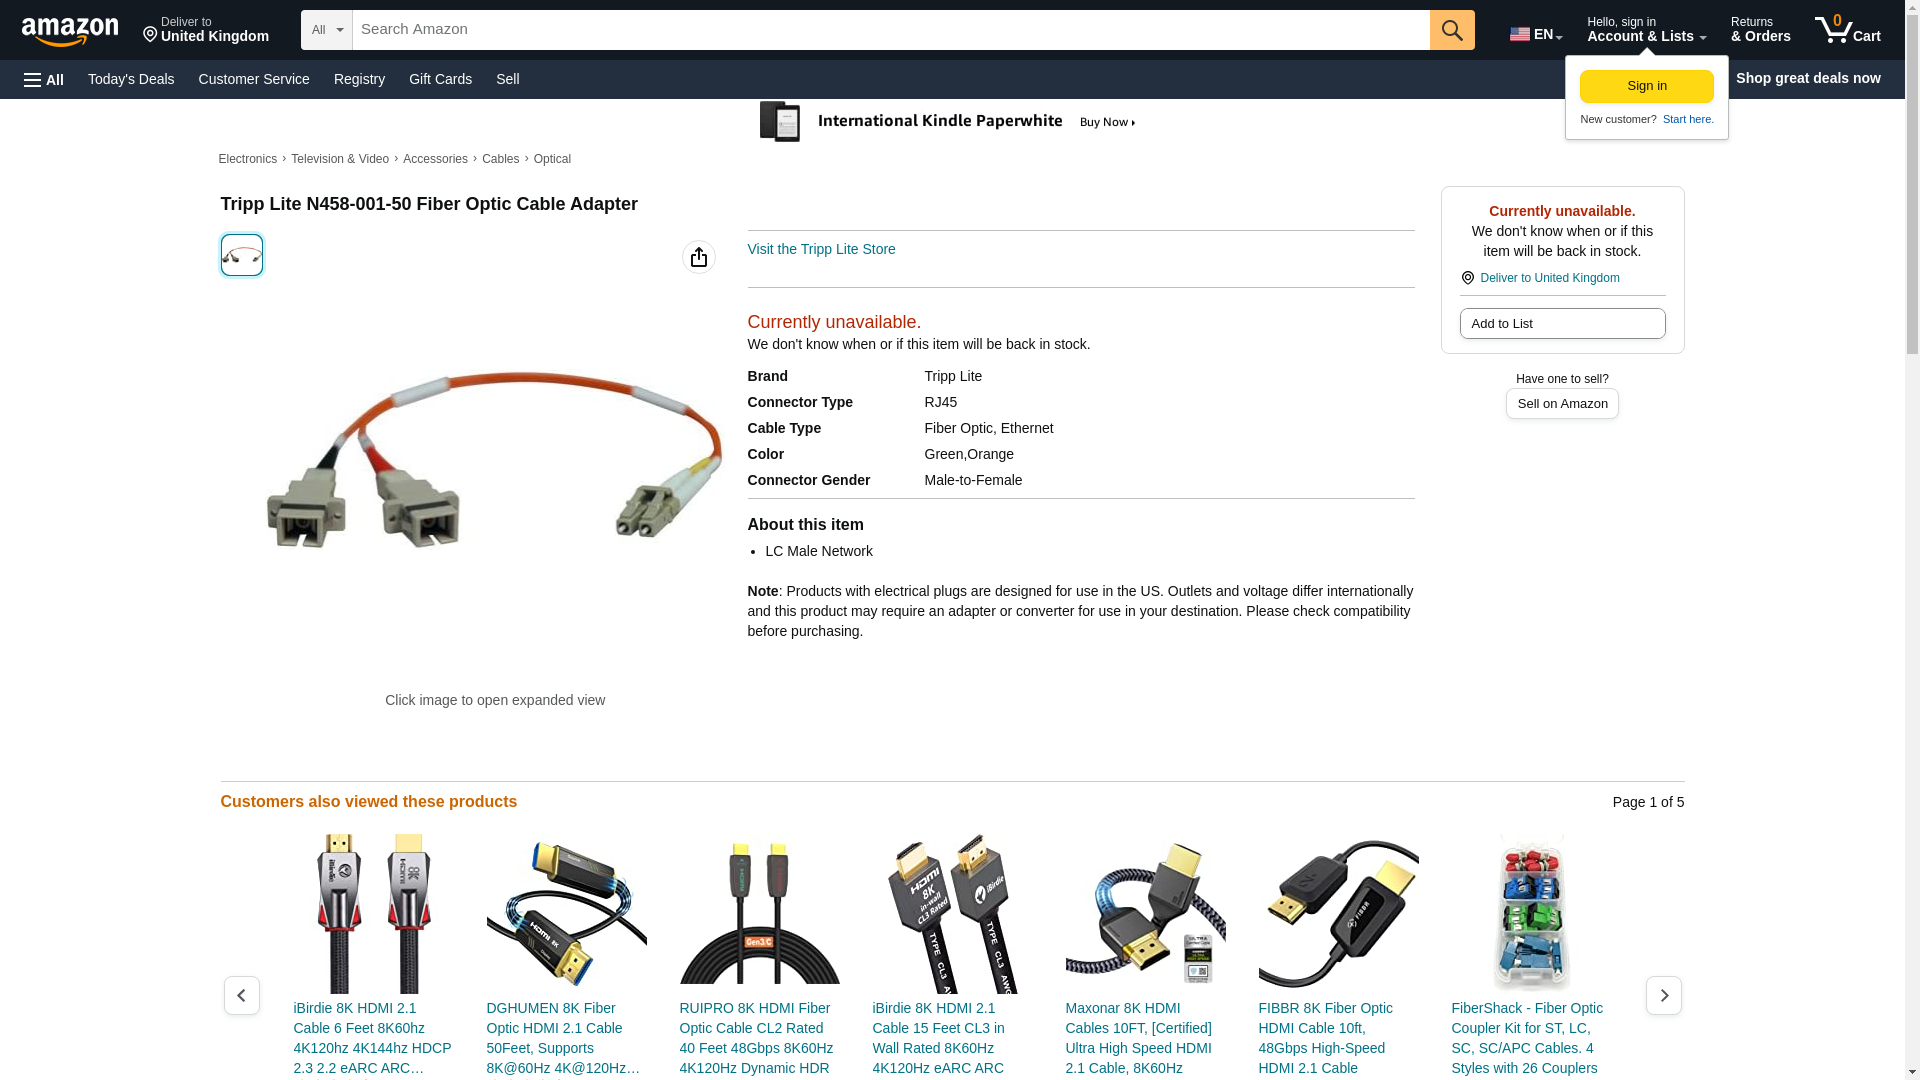This screenshot has width=1920, height=1080.
Task: Select the fiber cable product thumbnail
Action: point(242,255)
